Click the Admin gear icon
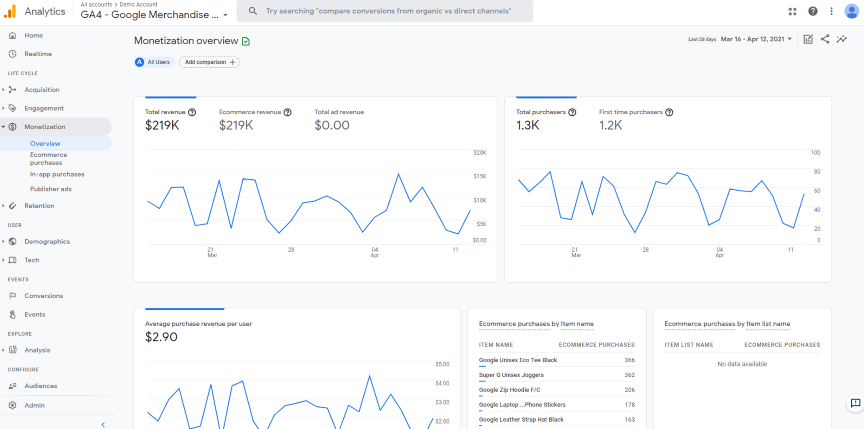This screenshot has height=429, width=864. pyautogui.click(x=12, y=405)
